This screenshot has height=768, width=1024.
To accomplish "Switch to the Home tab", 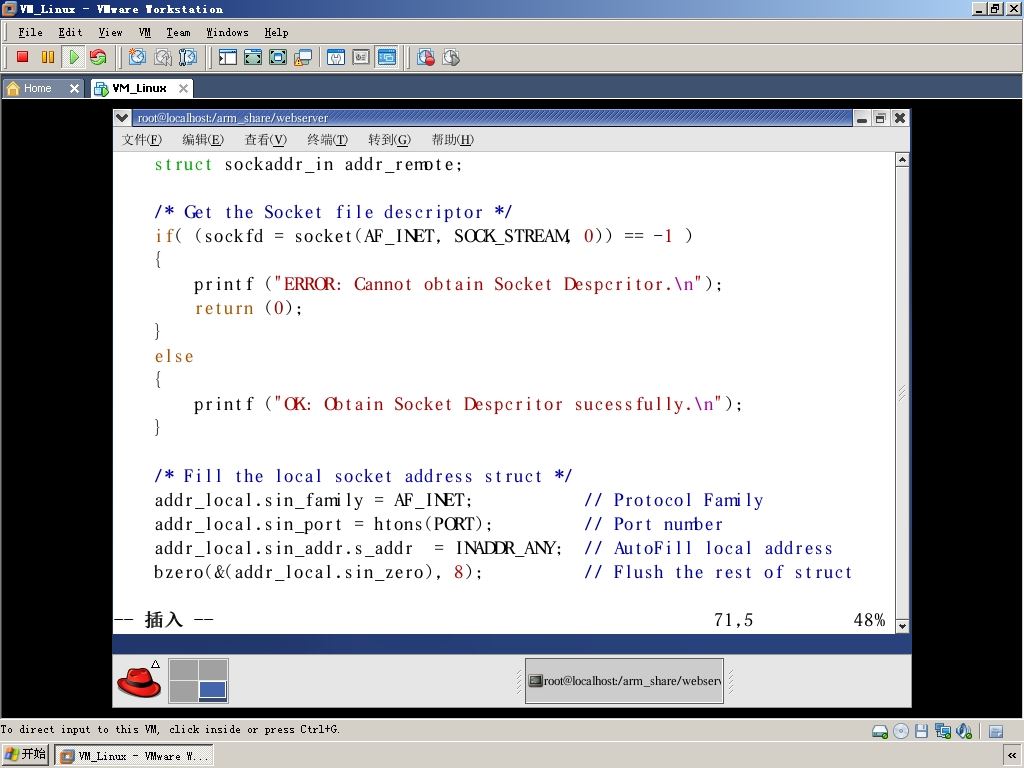I will point(37,88).
